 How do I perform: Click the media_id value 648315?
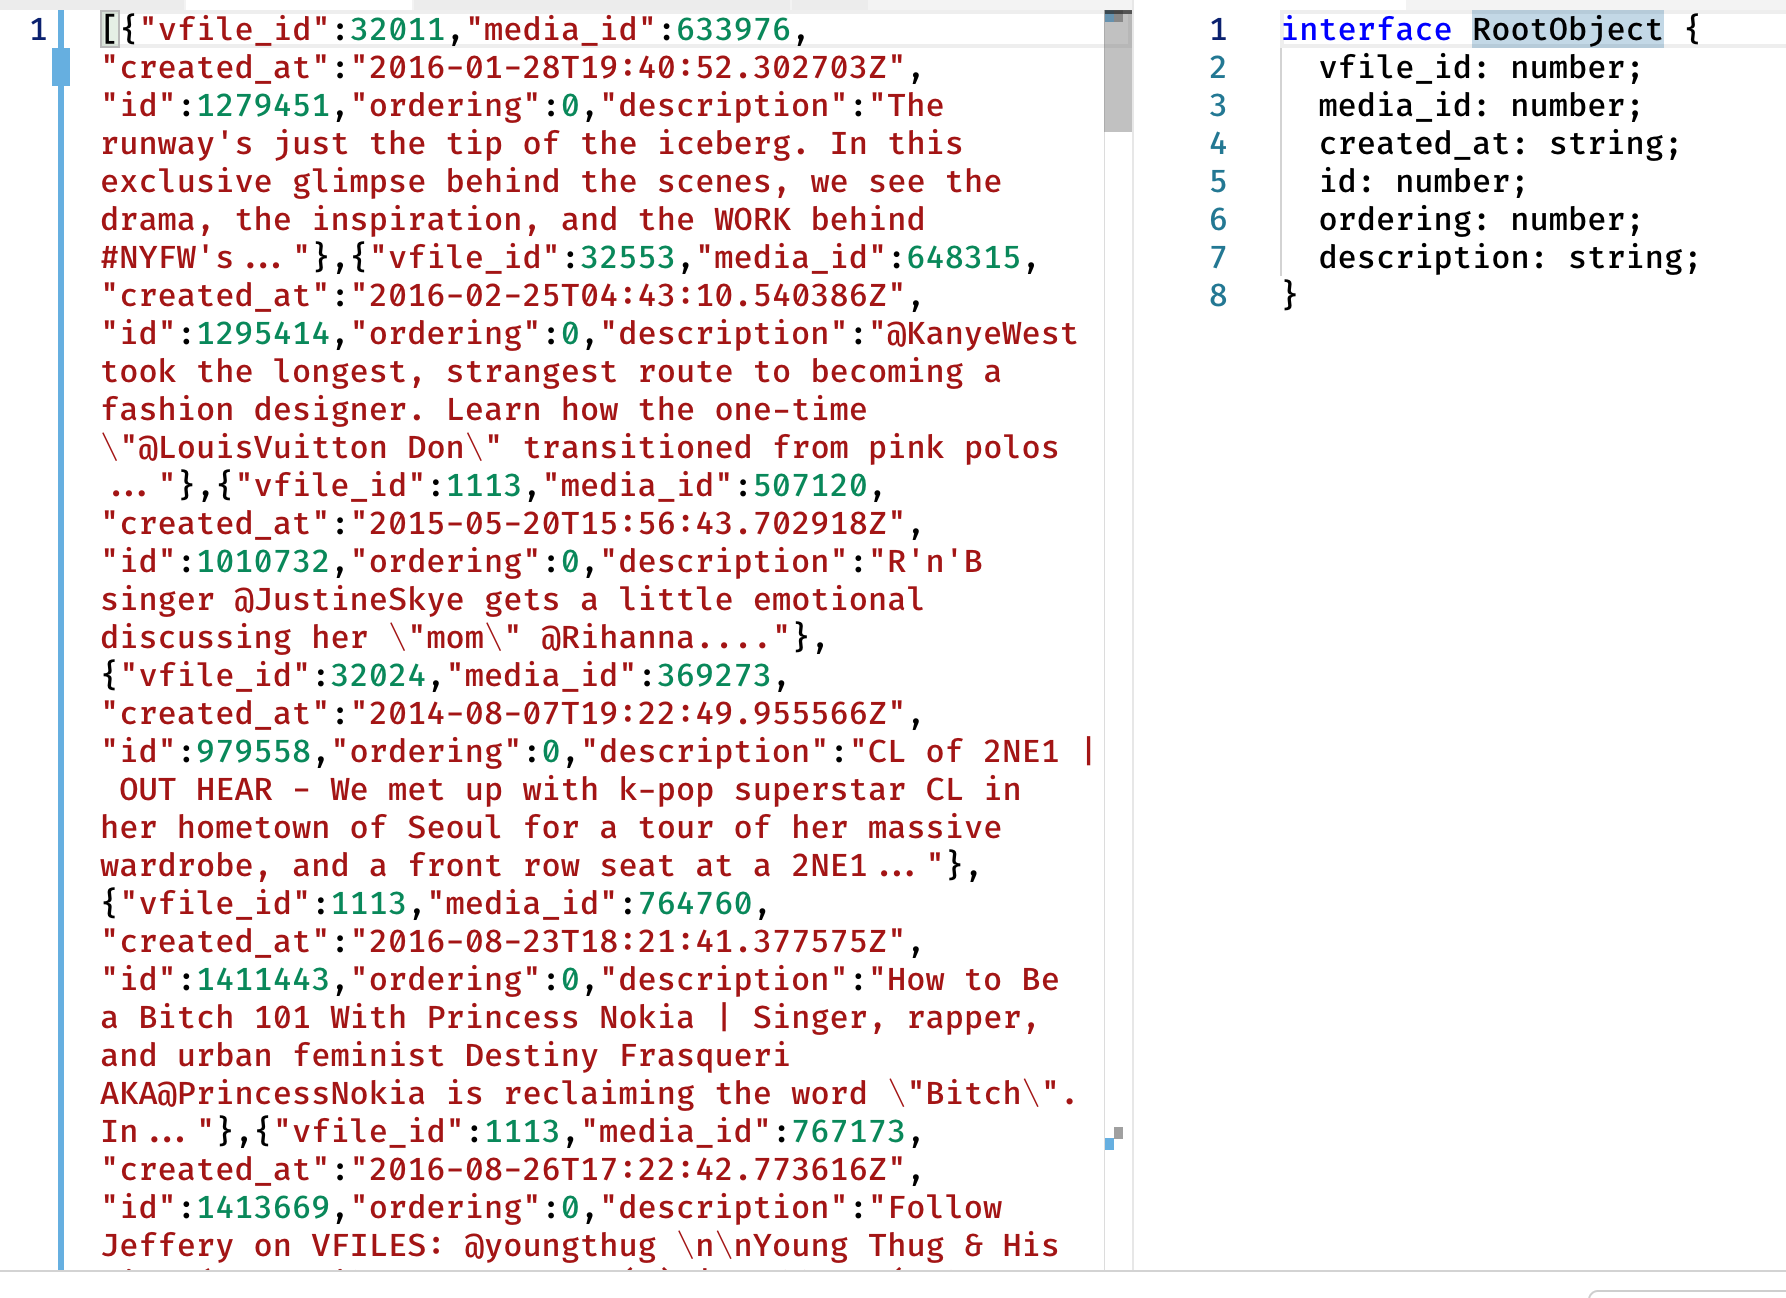tap(964, 258)
